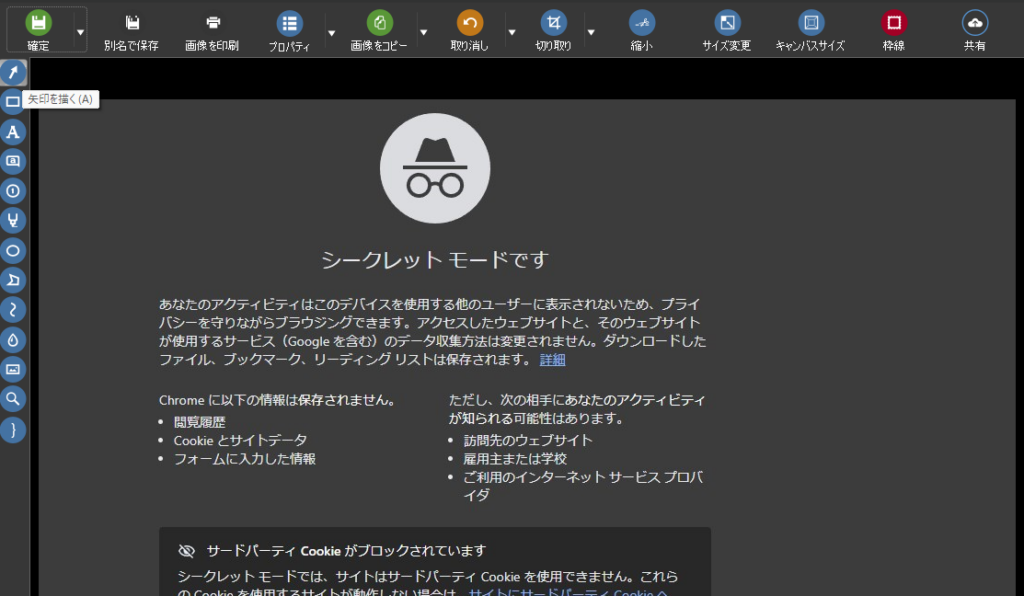
Task: Select the insert image tool
Action: coord(13,370)
